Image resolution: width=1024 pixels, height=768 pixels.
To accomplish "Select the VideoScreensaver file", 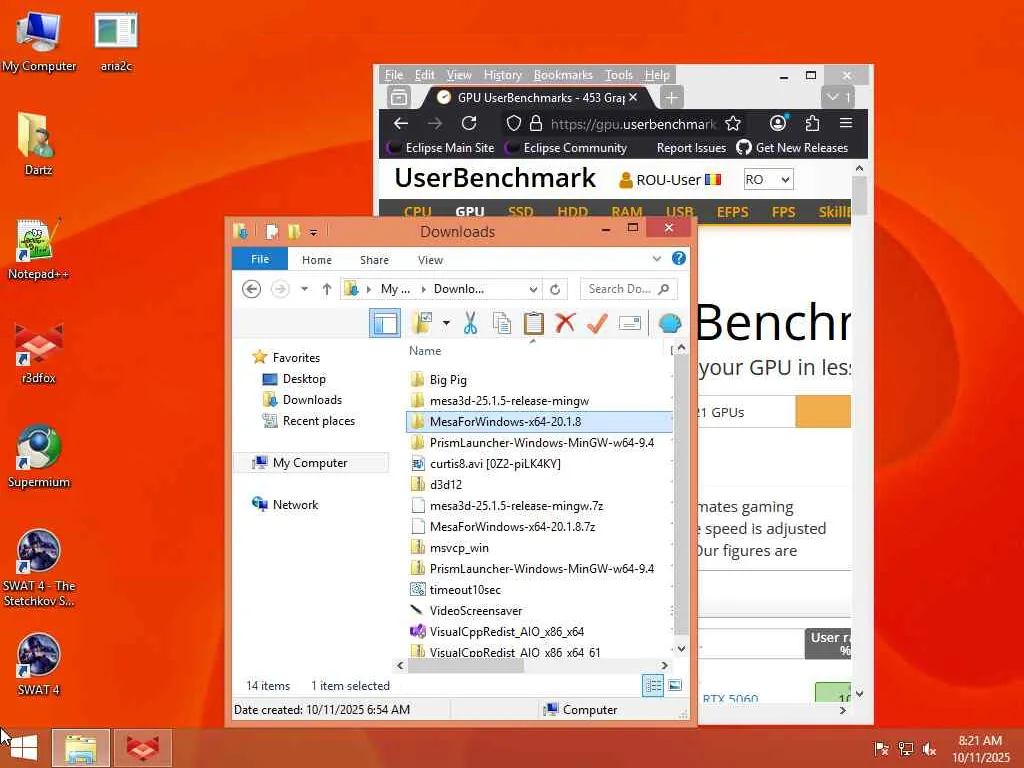I will coord(476,611).
